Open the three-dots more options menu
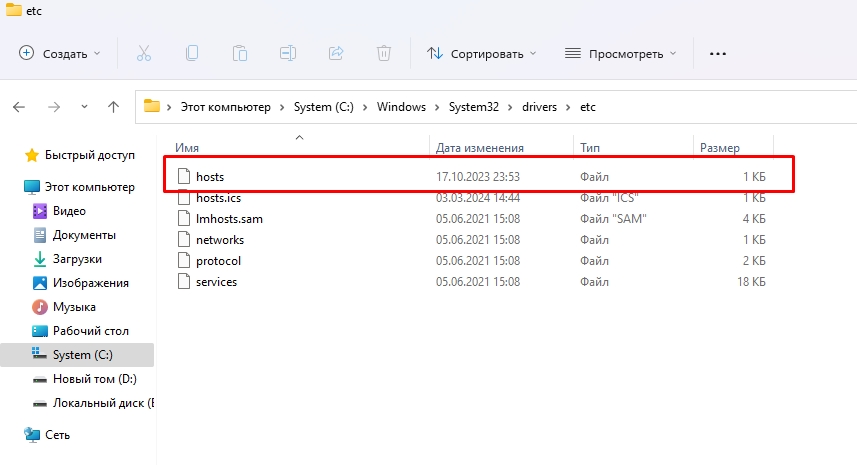This screenshot has width=857, height=465. tap(717, 53)
